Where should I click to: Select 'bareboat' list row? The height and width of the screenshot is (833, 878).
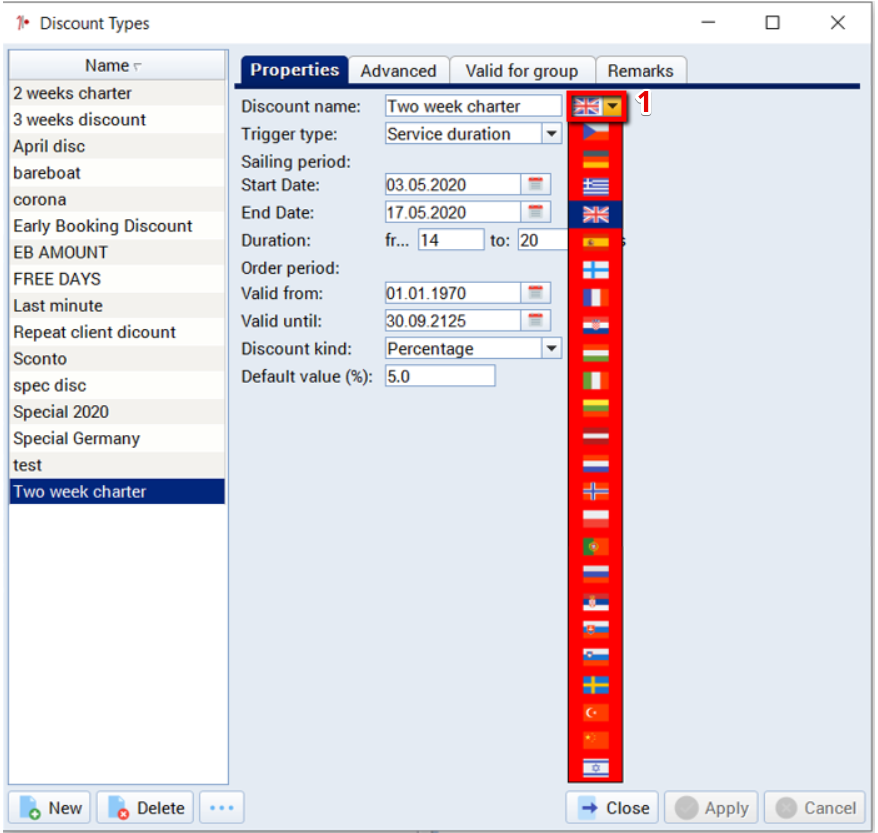117,172
